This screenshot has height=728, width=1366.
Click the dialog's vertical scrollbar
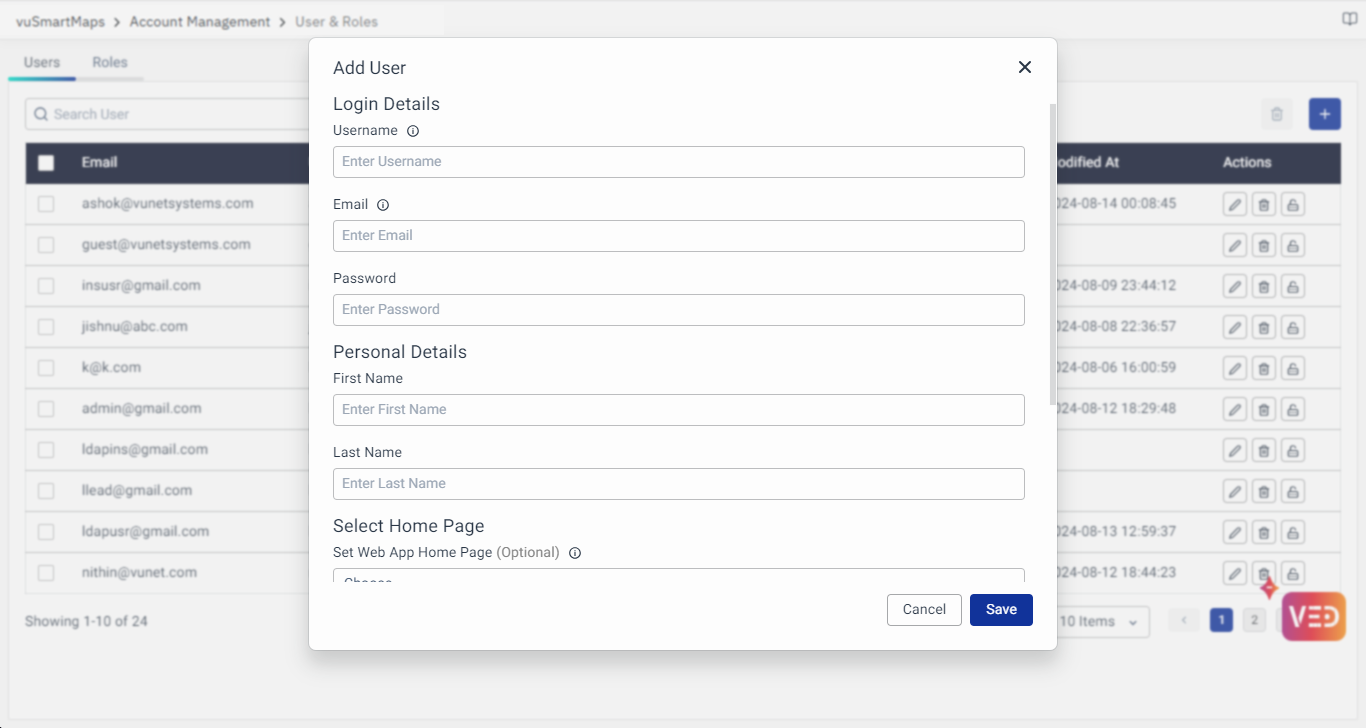(x=1052, y=250)
